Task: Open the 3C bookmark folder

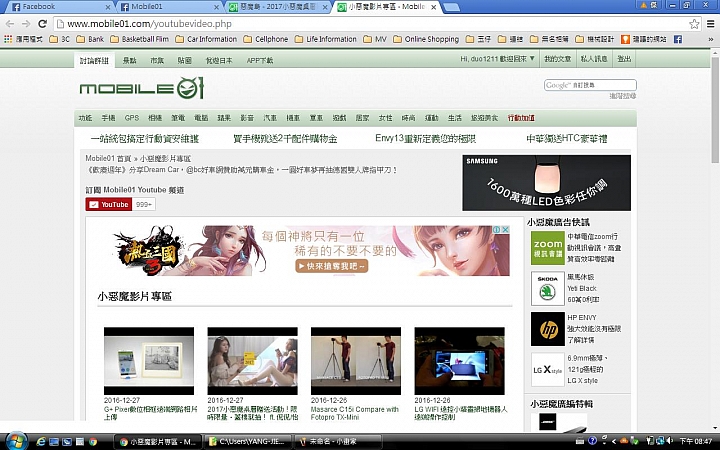Action: point(60,39)
